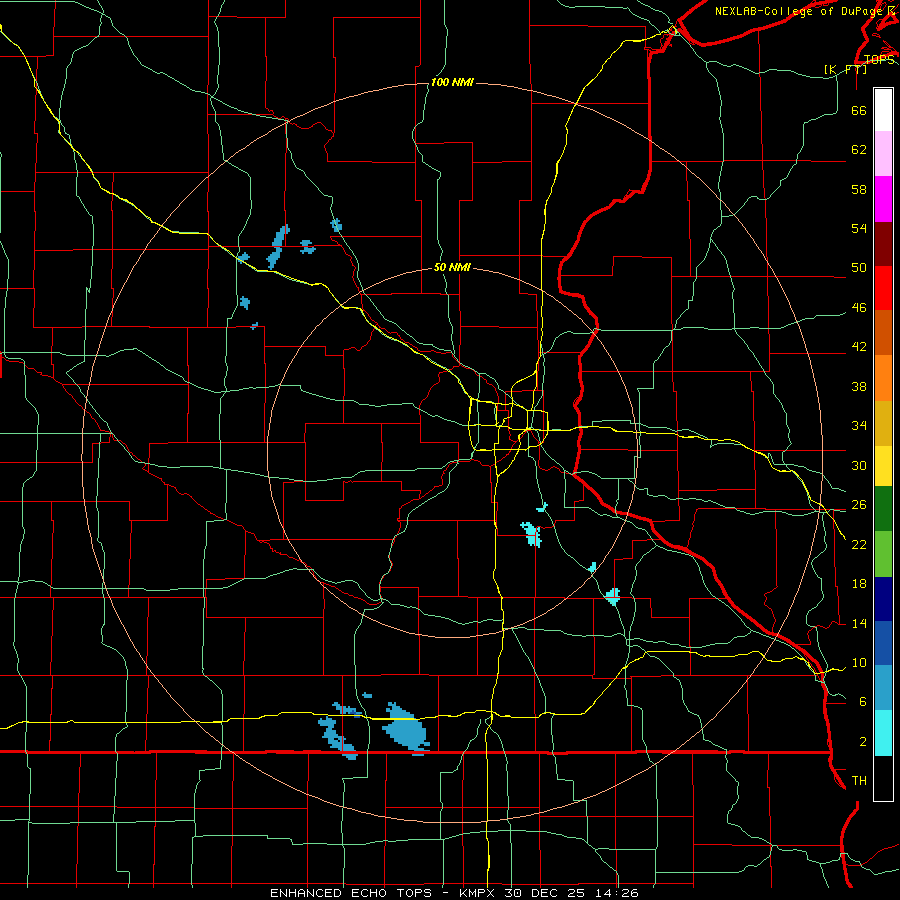Click the gold legend swatch

coord(883,423)
